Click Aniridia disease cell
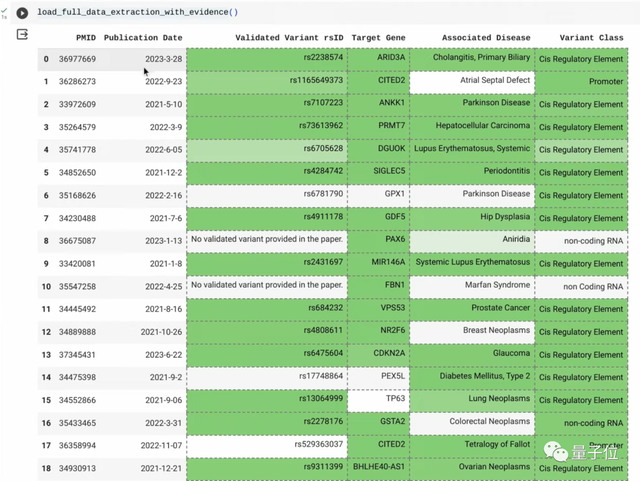This screenshot has height=481, width=640. (472, 241)
